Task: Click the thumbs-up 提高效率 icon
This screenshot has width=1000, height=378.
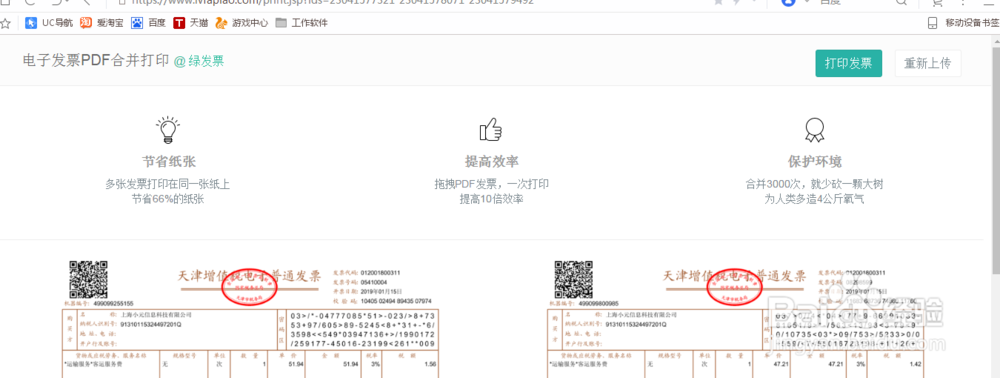Action: coord(490,129)
